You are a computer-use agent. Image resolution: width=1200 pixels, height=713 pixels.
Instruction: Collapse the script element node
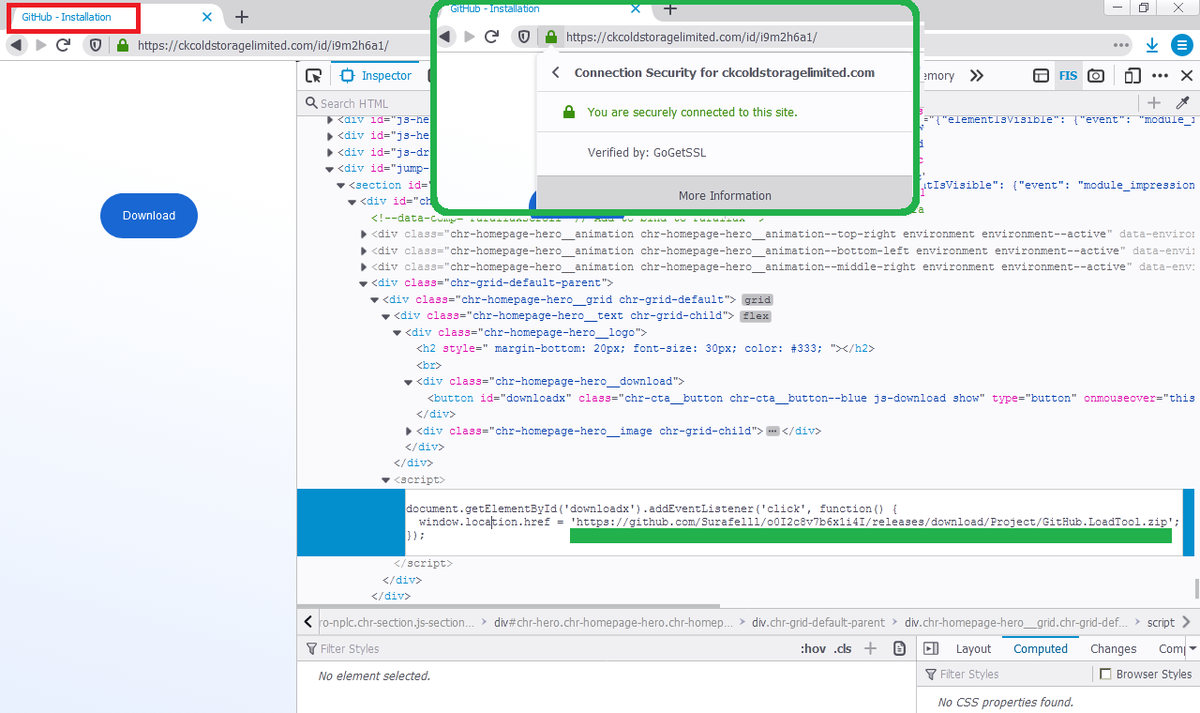pyautogui.click(x=386, y=480)
